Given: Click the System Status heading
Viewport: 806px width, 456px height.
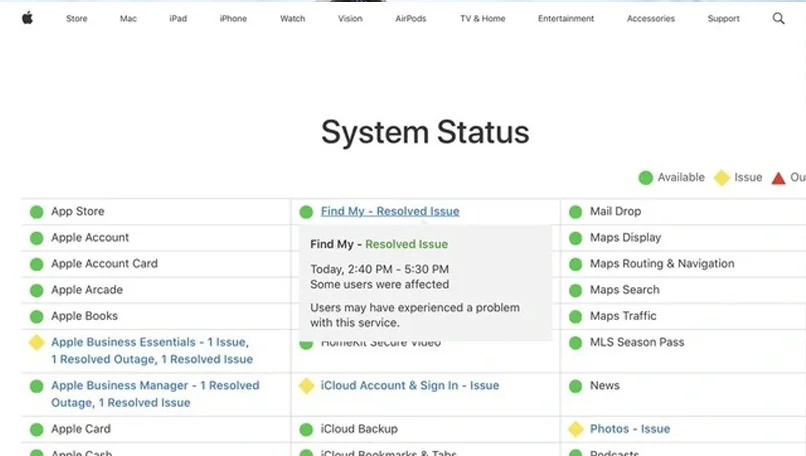Looking at the screenshot, I should coord(425,132).
